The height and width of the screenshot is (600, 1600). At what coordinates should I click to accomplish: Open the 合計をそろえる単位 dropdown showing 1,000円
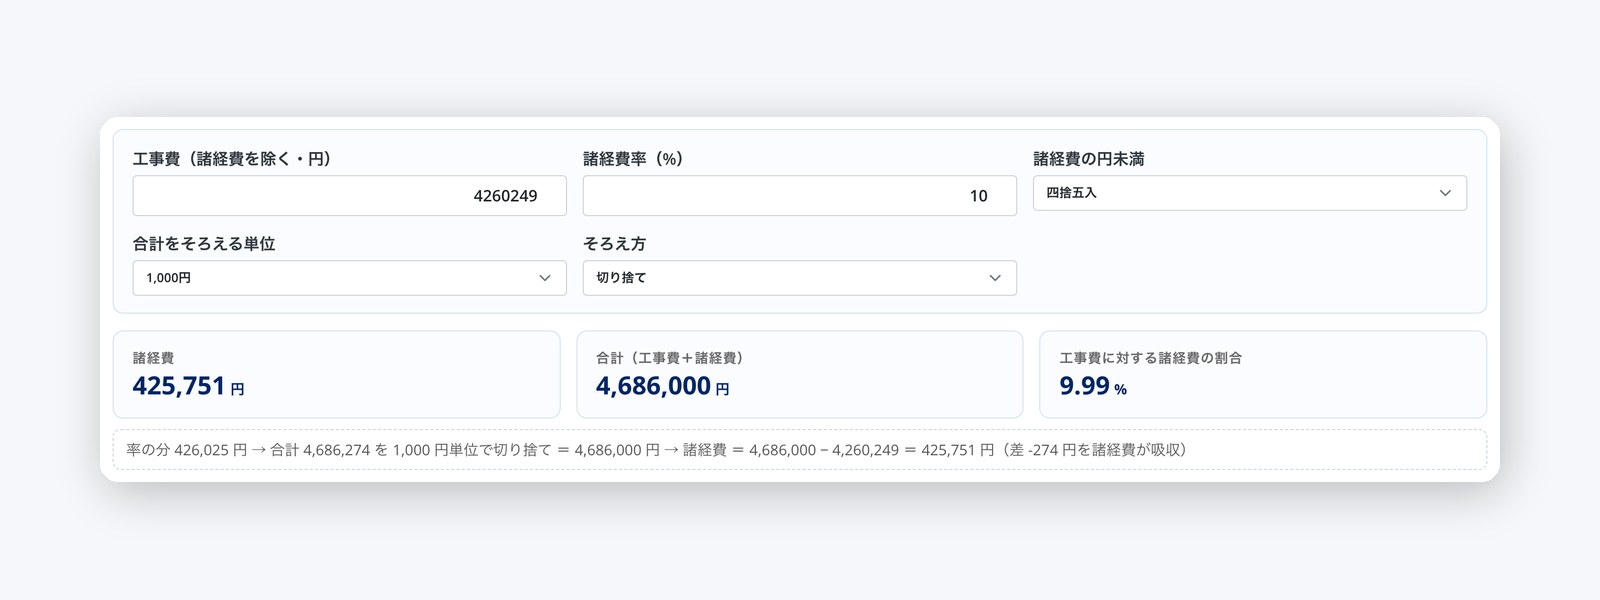coord(349,278)
